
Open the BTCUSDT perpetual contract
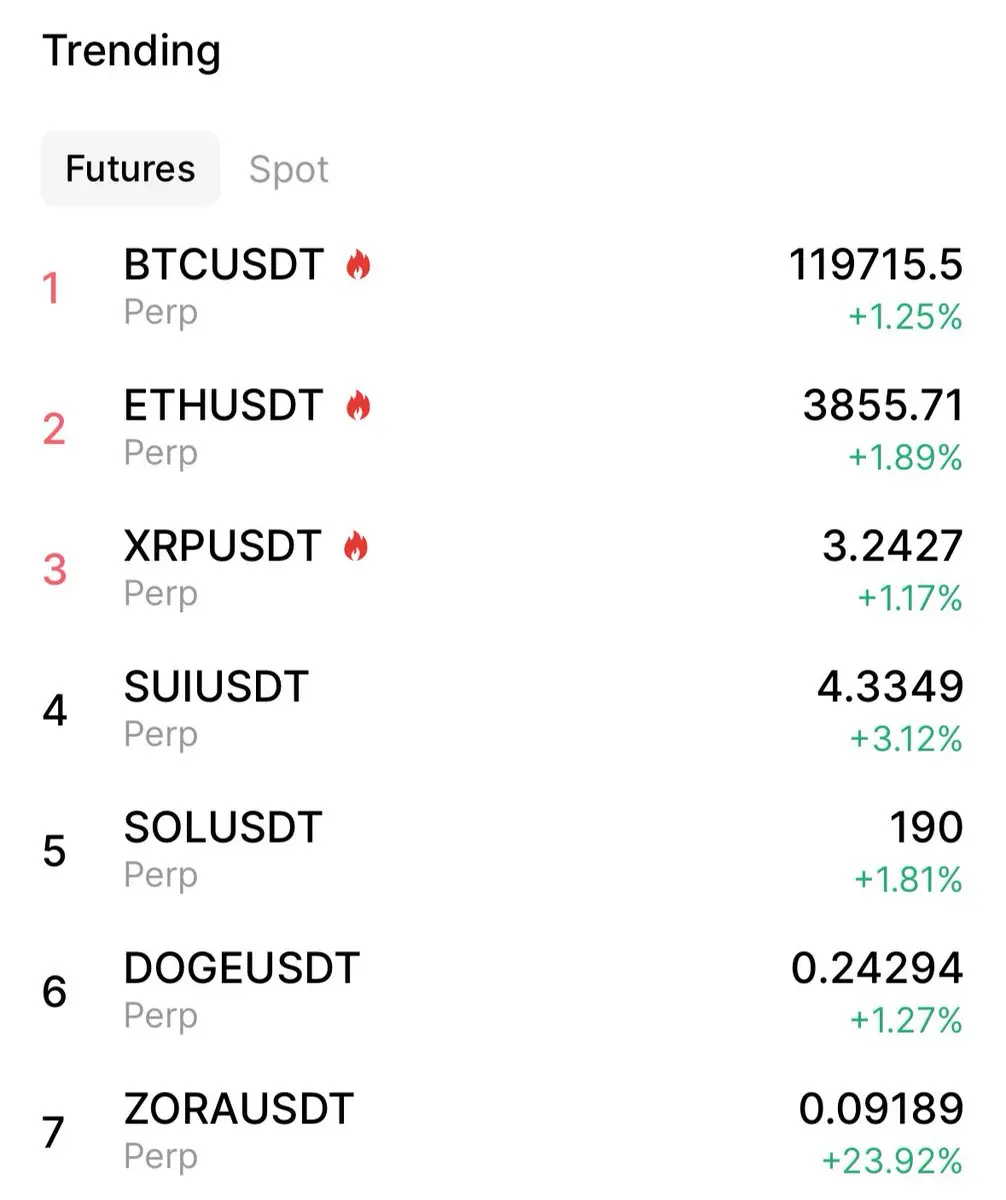(x=503, y=289)
